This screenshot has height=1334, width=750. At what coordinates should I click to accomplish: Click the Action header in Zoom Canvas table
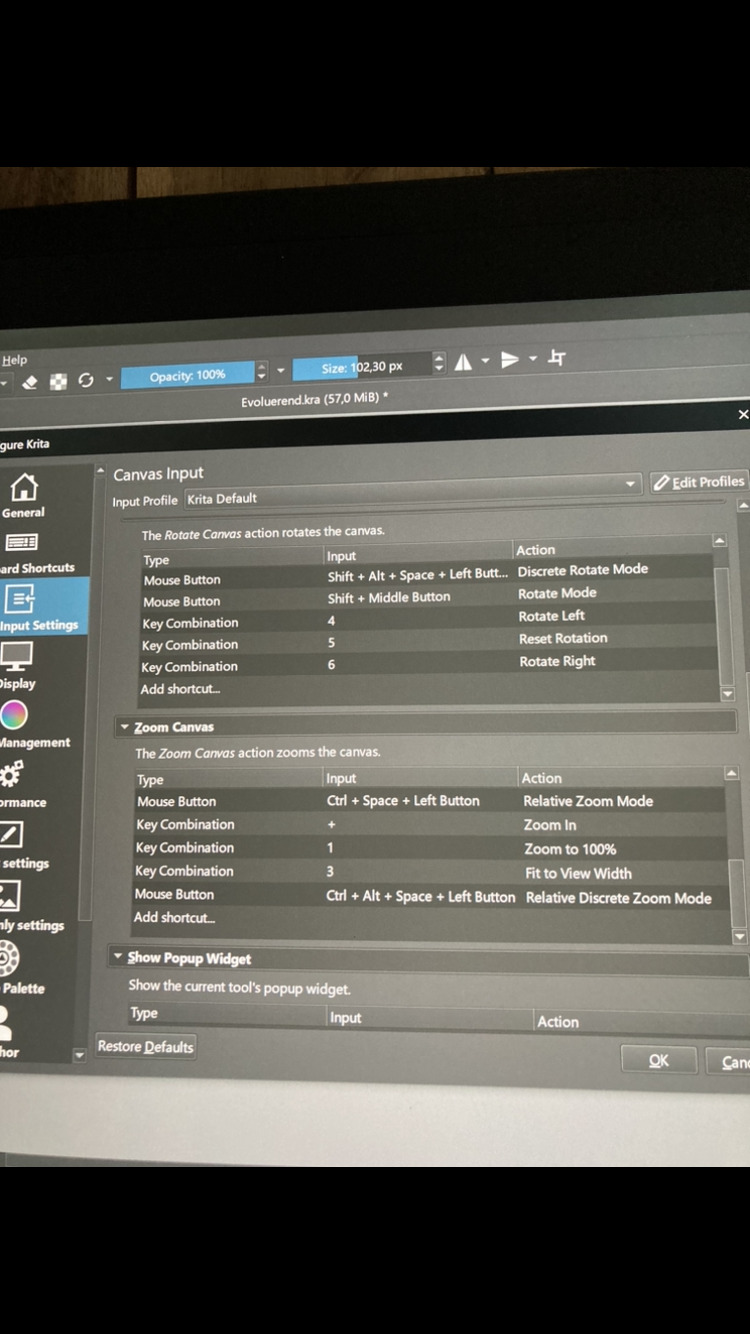click(x=542, y=778)
